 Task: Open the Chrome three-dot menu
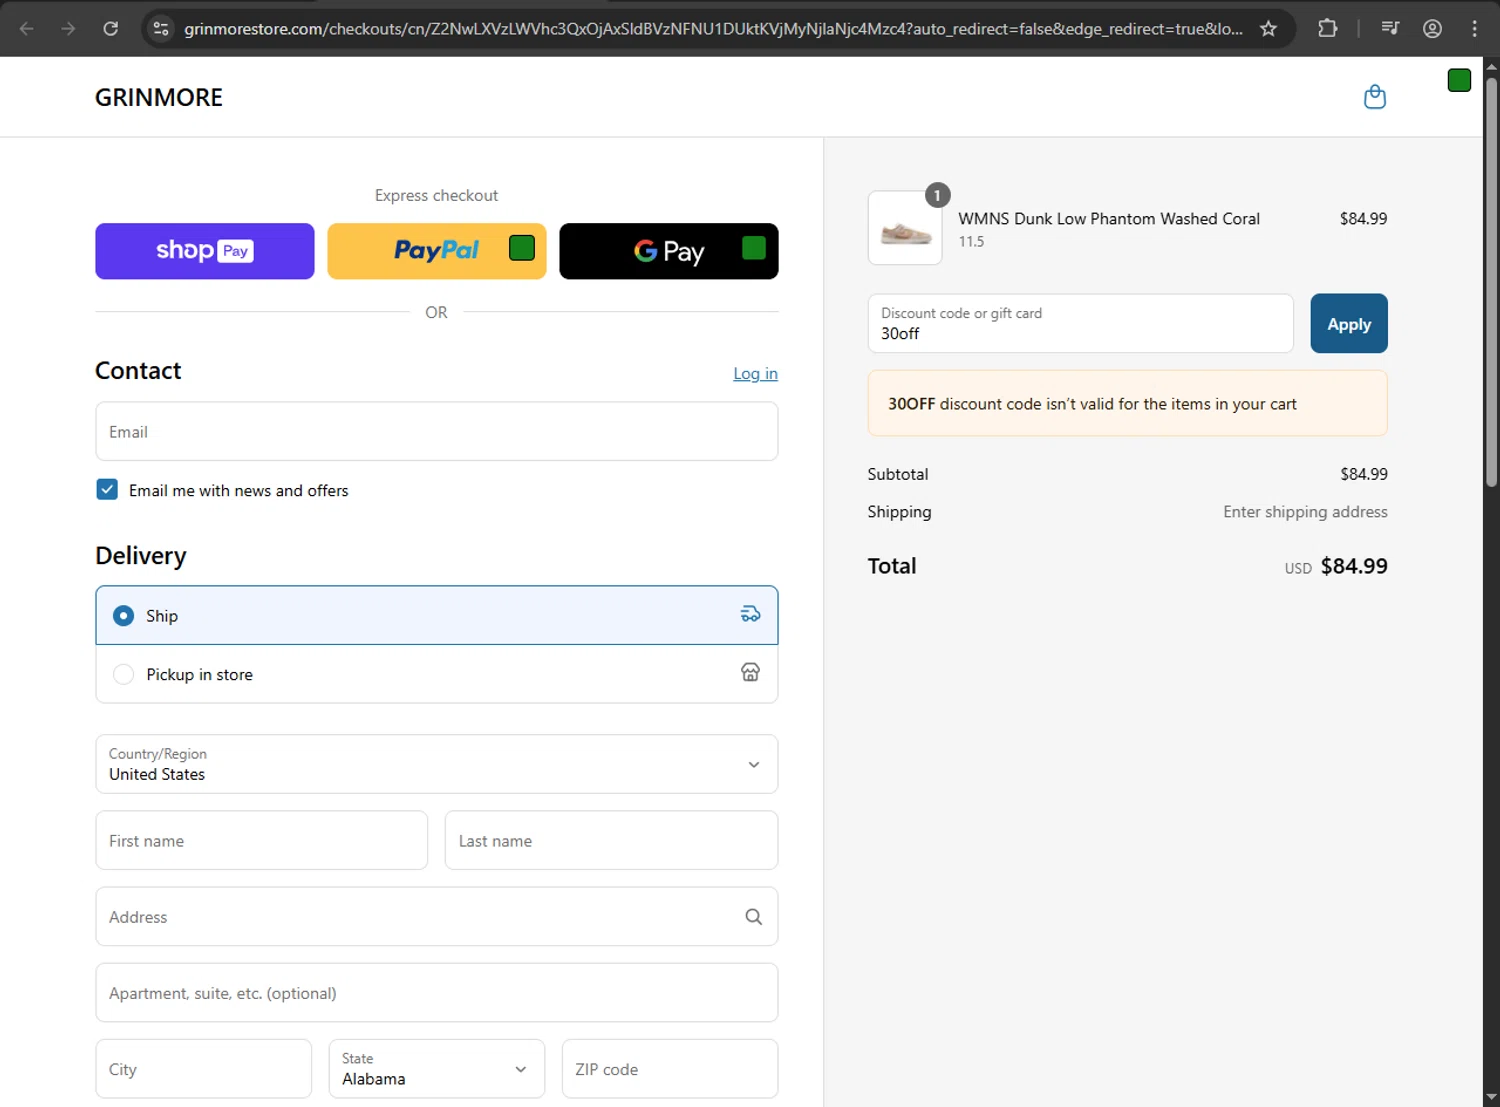1474,28
